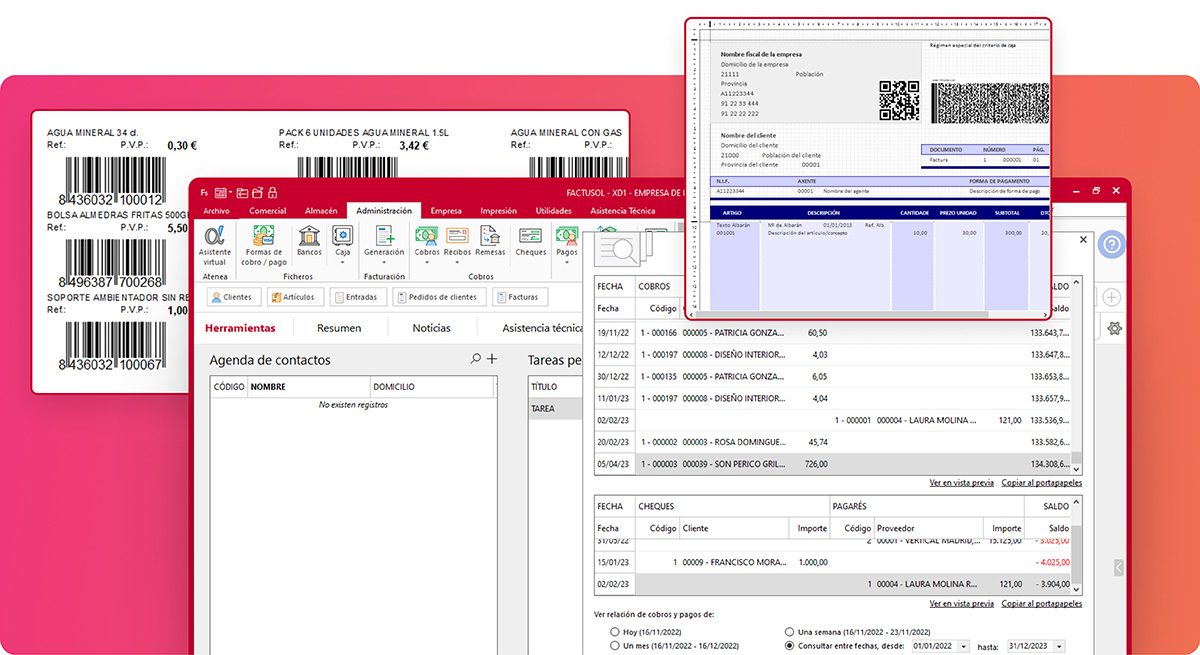Choose the Un mes date range option

click(614, 646)
